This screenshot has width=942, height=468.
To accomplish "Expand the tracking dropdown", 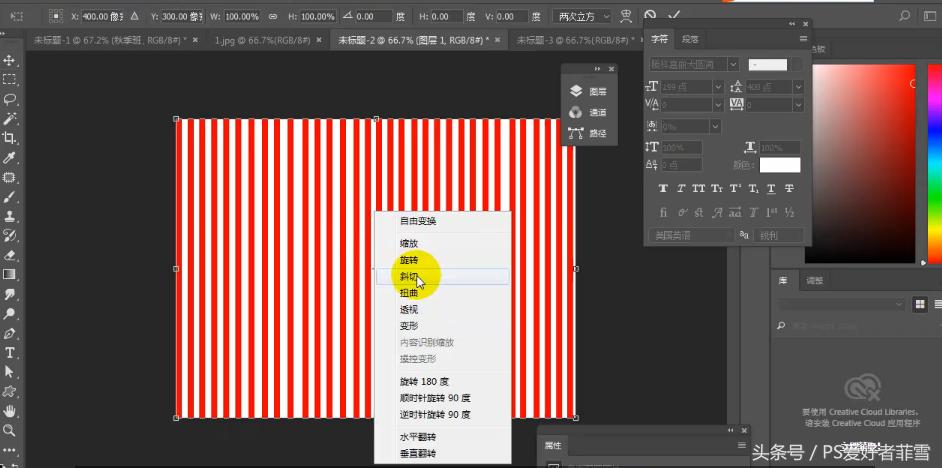I will 798,105.
